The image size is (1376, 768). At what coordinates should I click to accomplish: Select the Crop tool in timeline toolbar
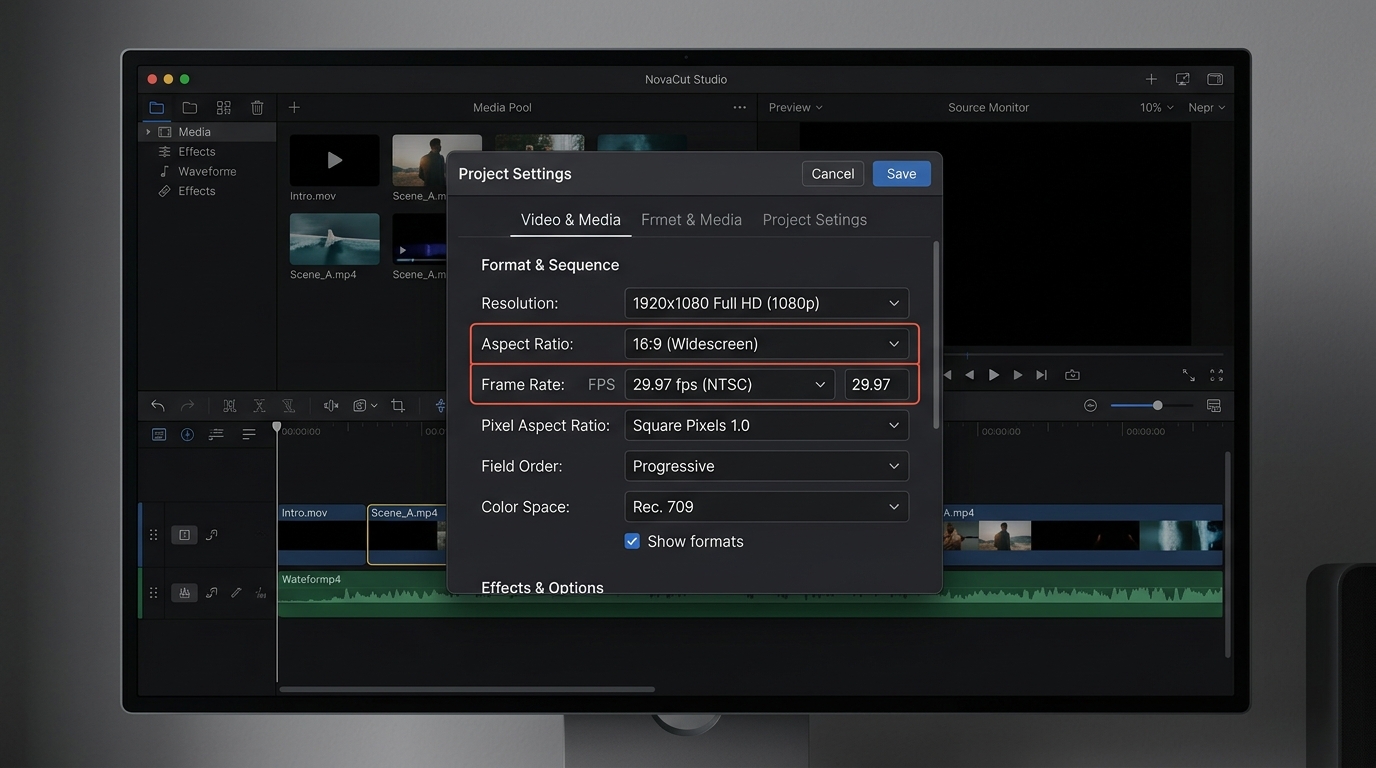398,405
